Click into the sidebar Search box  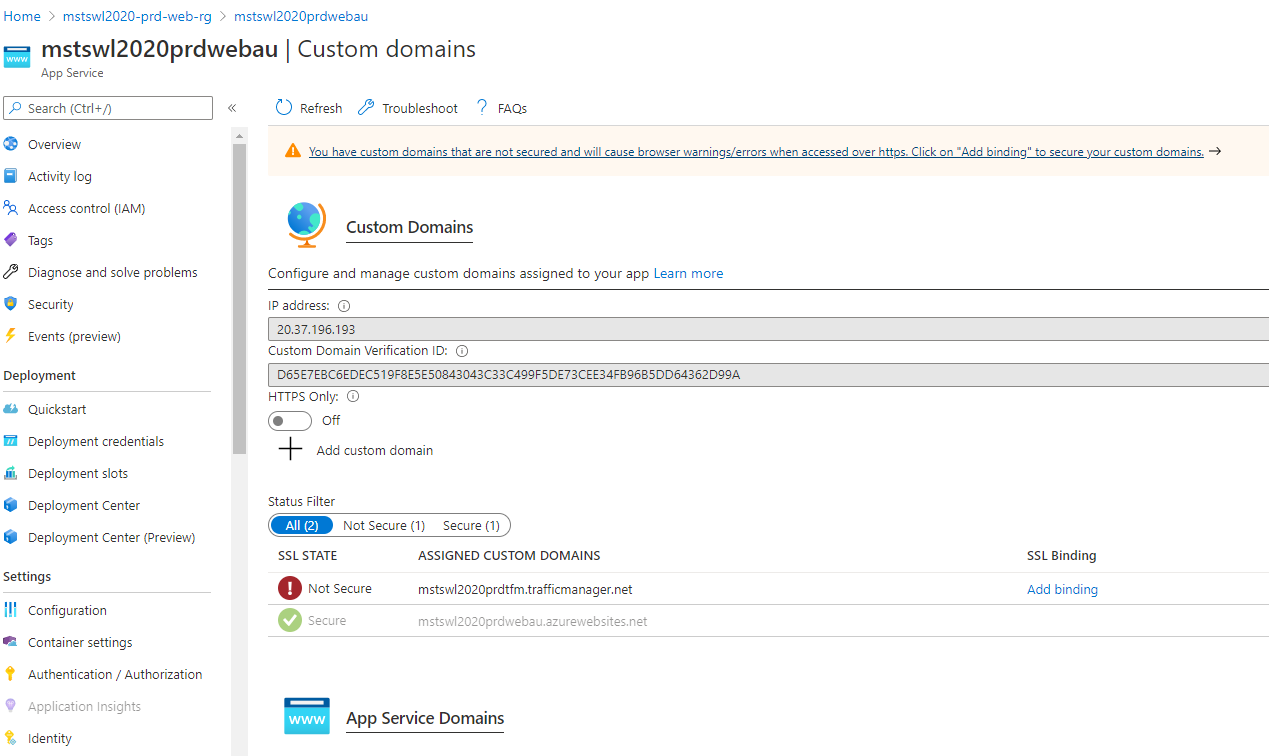pos(108,108)
